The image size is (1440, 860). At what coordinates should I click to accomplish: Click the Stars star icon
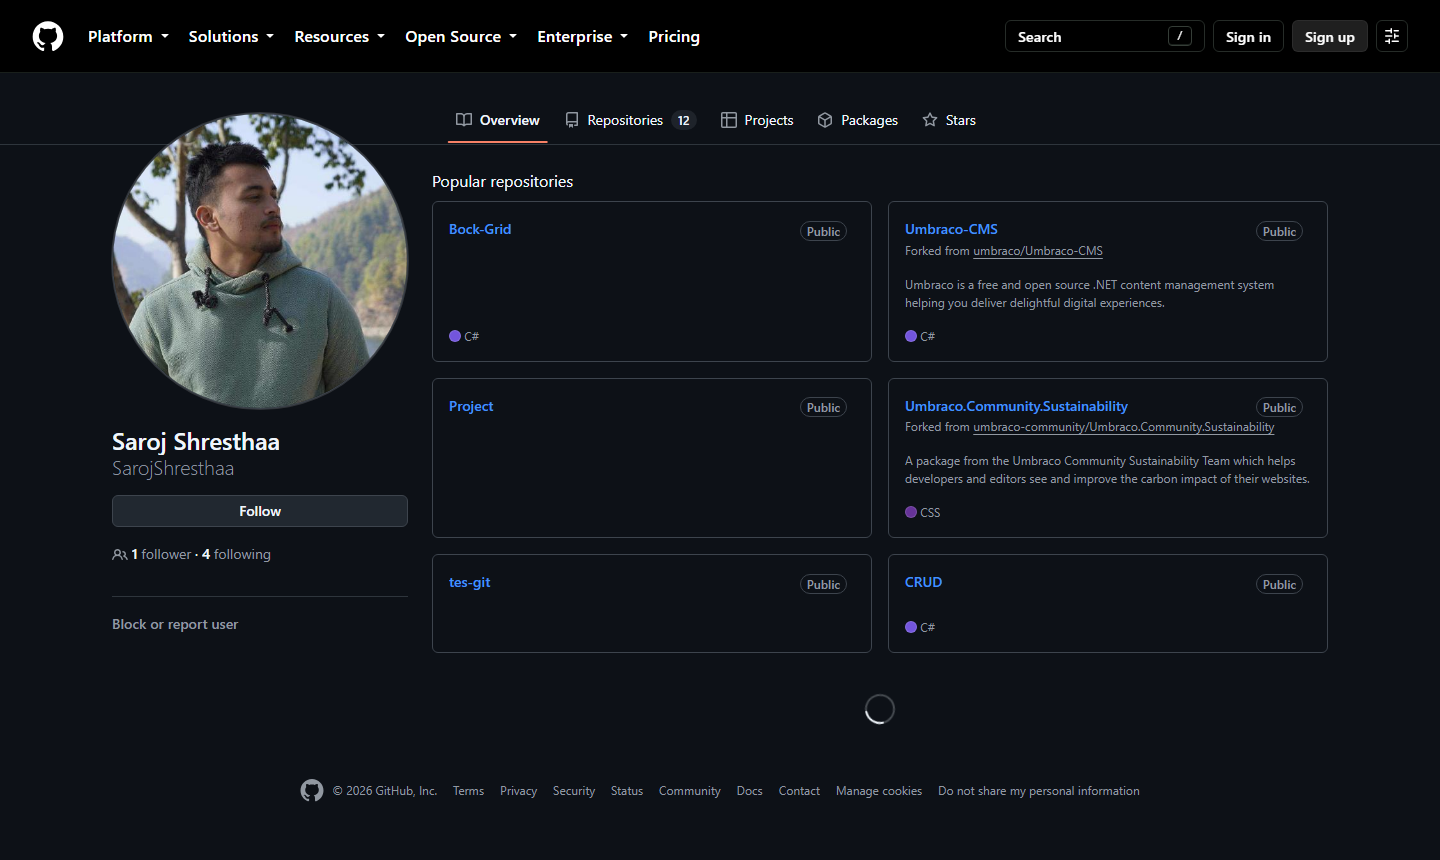coord(930,120)
